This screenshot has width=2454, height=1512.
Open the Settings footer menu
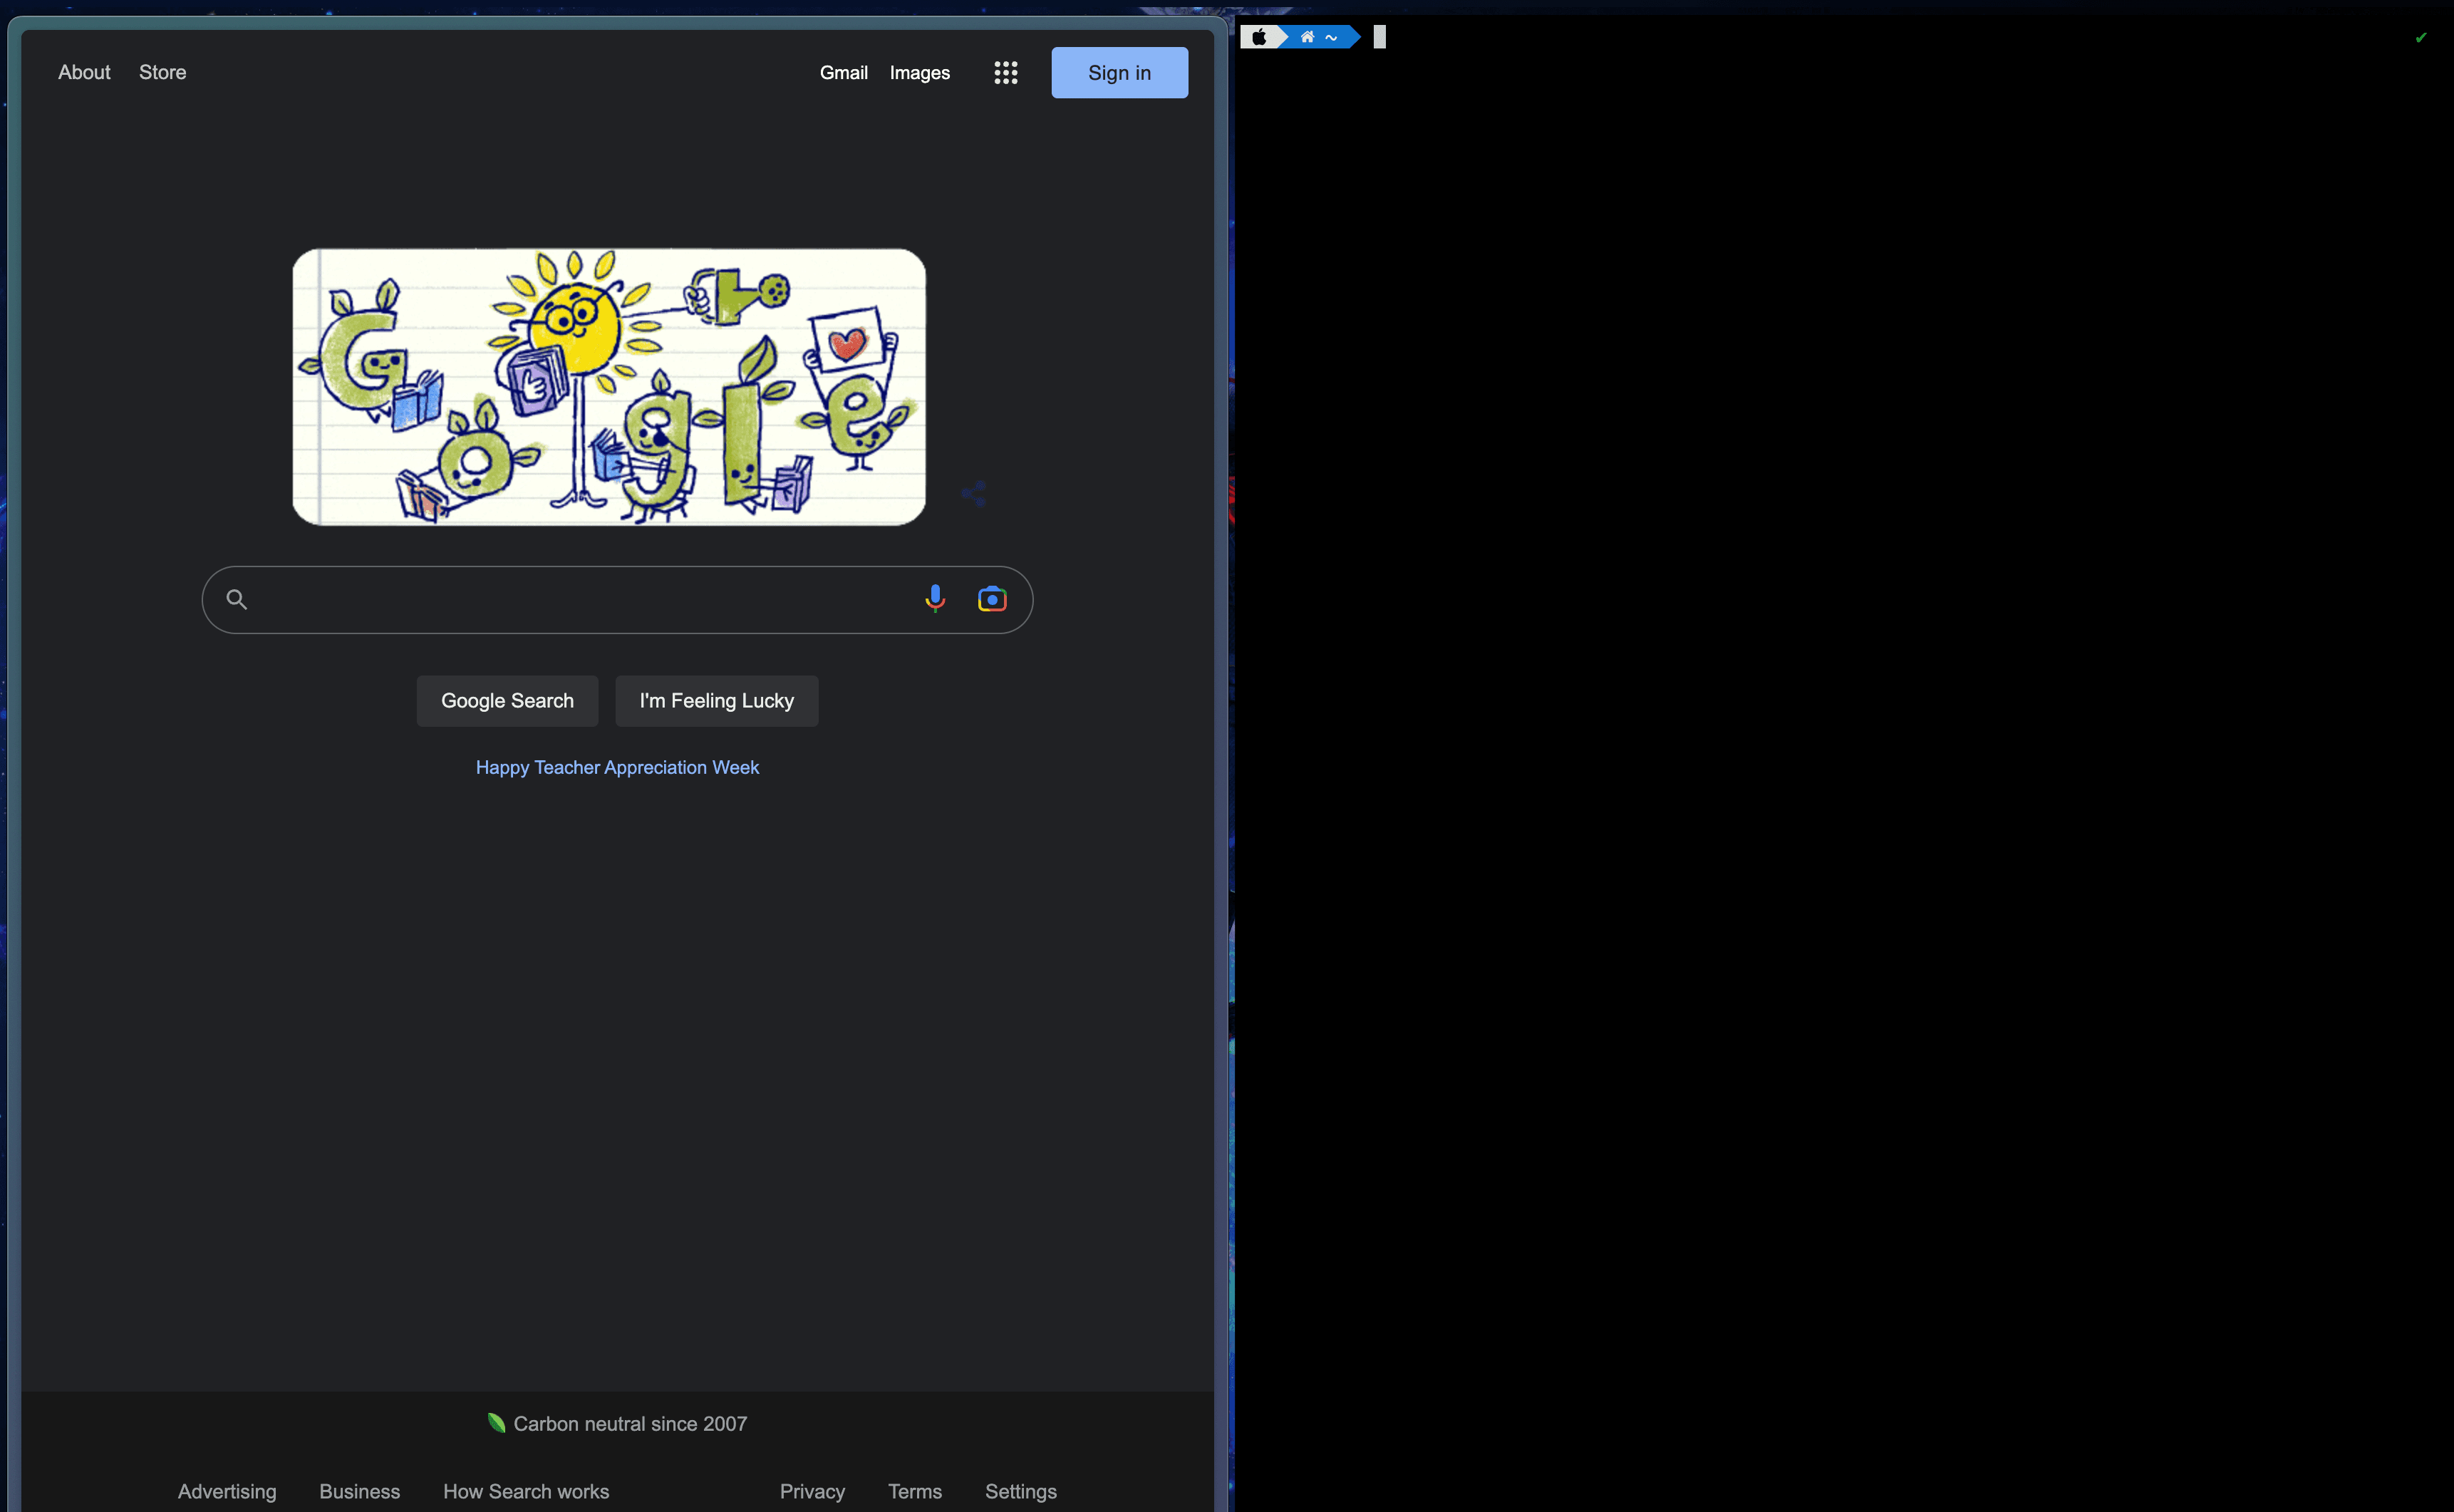click(x=1020, y=1491)
